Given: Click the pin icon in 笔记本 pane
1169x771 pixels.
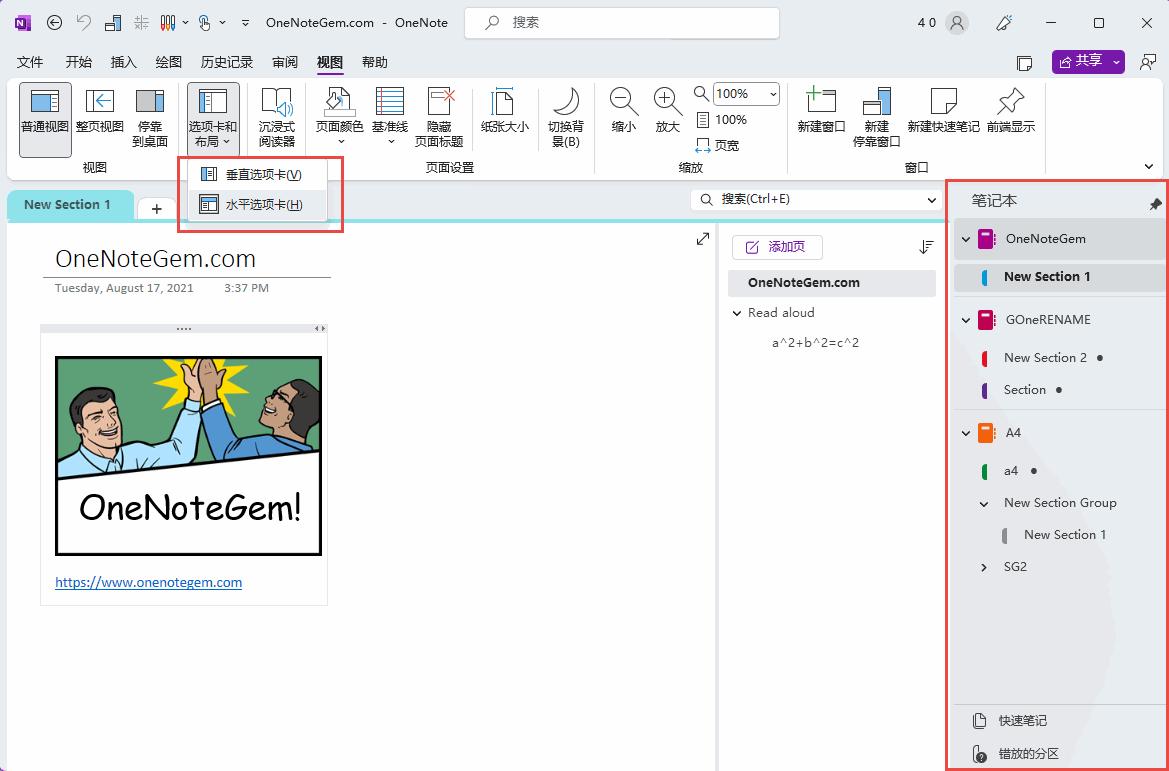Looking at the screenshot, I should point(1155,204).
